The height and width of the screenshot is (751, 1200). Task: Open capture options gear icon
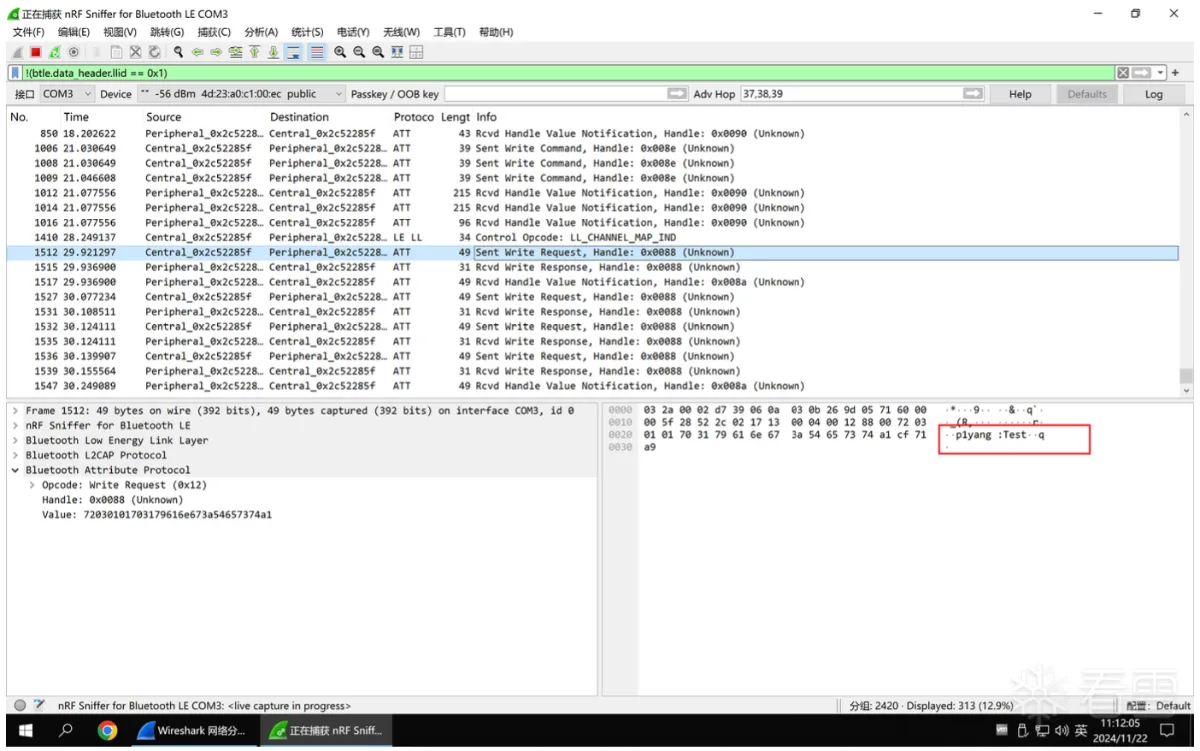tap(73, 52)
